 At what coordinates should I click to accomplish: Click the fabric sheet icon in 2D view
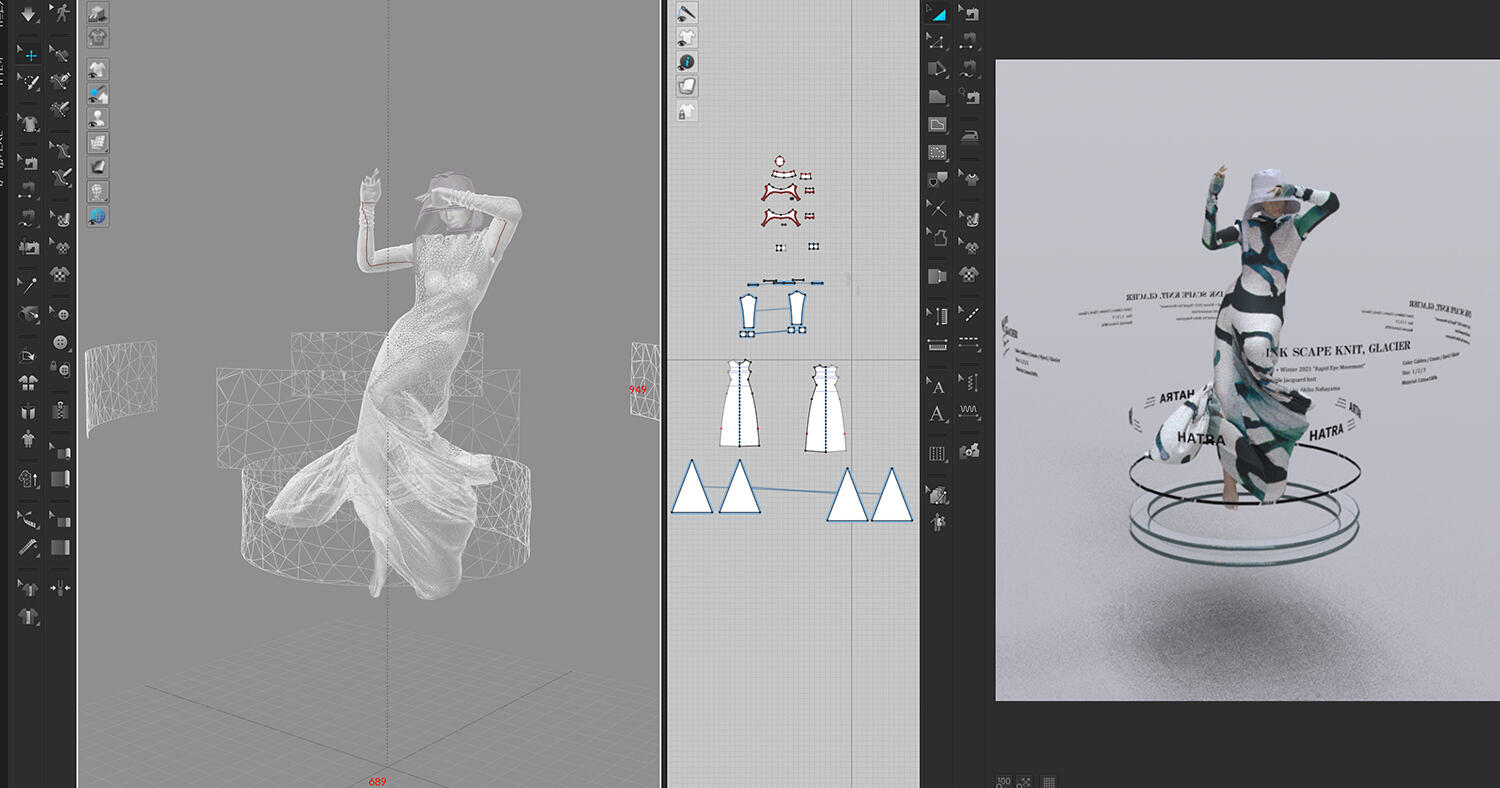pos(687,86)
